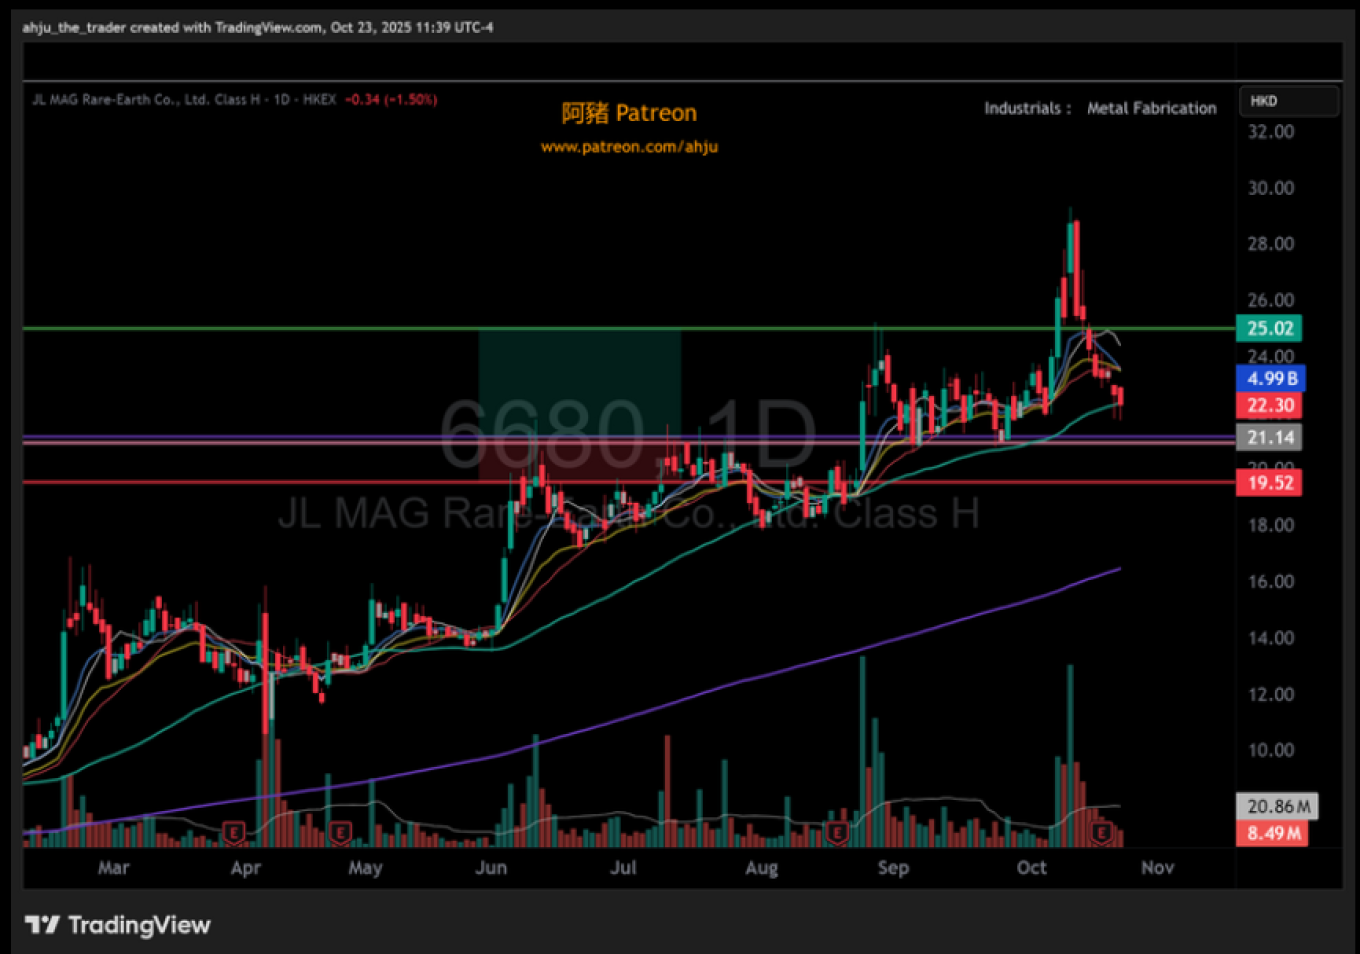Click the Jun label on time axis
Image resolution: width=1360 pixels, height=954 pixels.
coord(491,868)
